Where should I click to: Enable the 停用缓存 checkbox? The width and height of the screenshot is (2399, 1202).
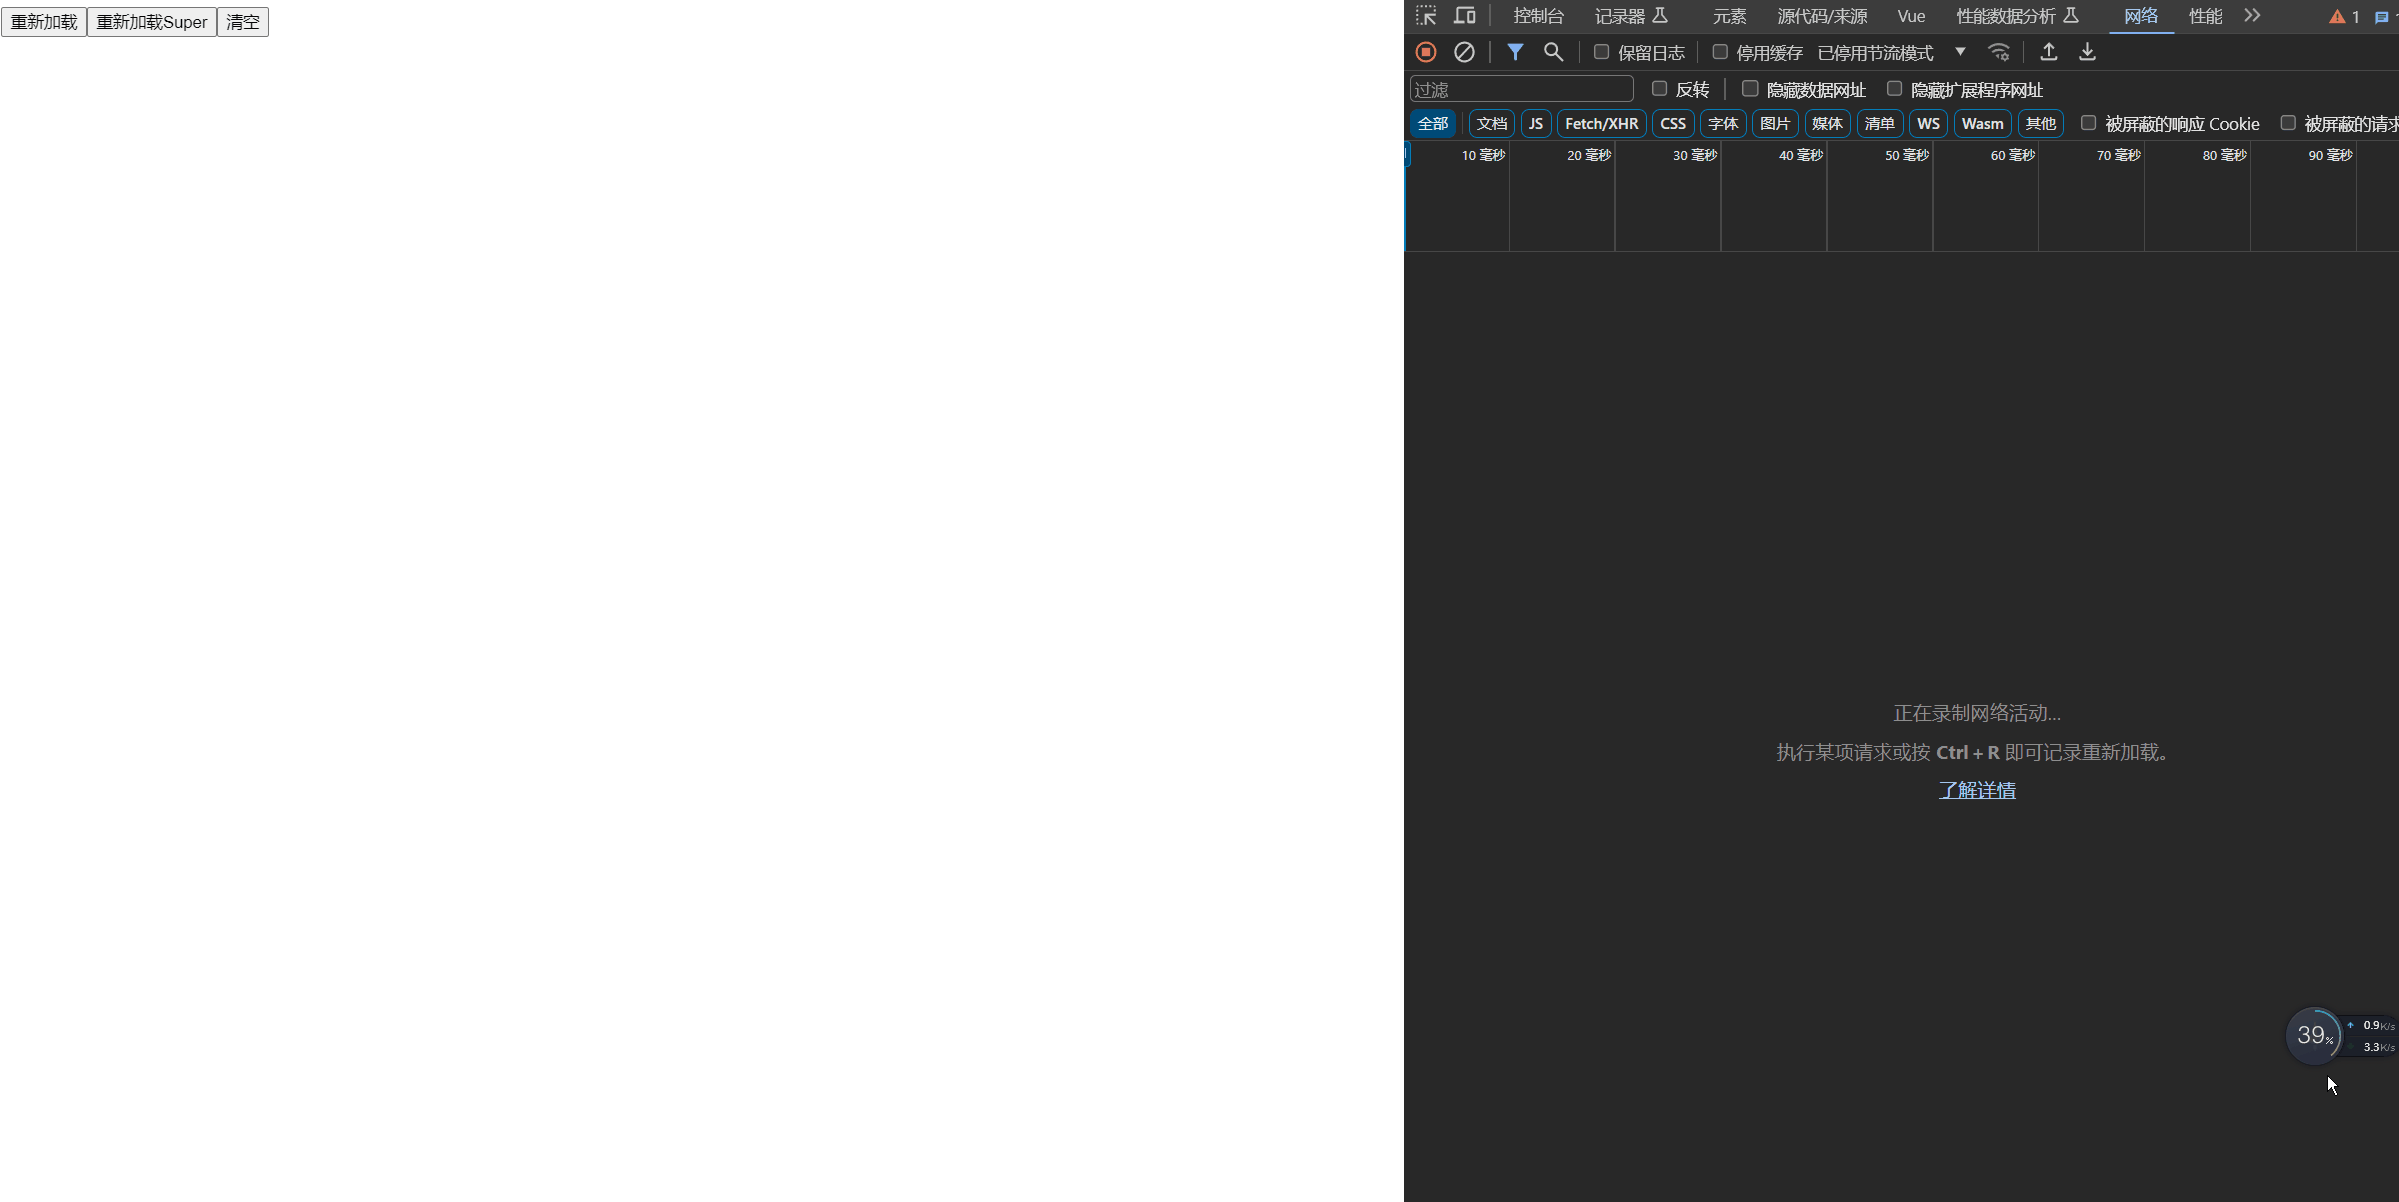(1720, 51)
